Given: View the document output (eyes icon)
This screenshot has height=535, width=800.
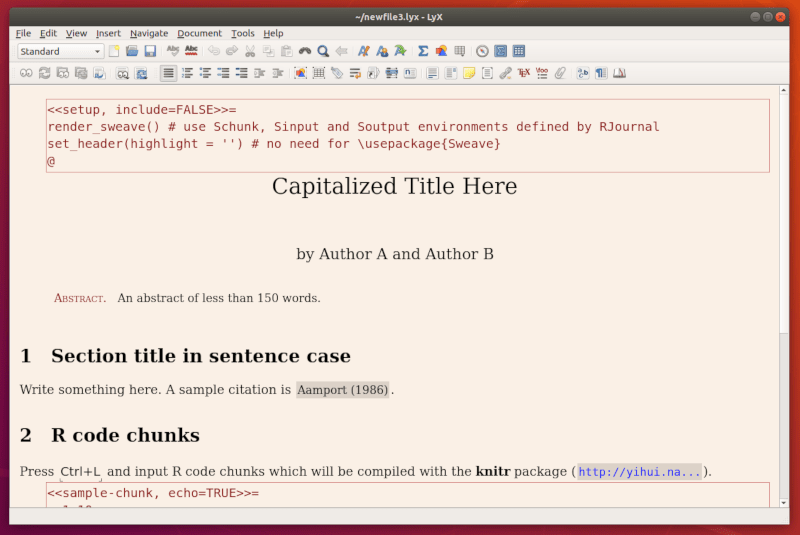Looking at the screenshot, I should [26, 73].
